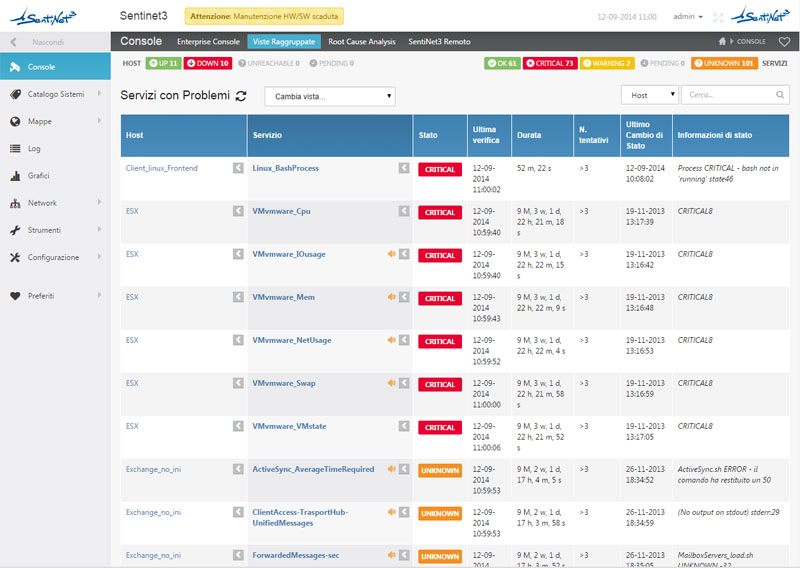Click the SentiNet logo at top left
Image resolution: width=800 pixels, height=568 pixels.
pos(43,16)
